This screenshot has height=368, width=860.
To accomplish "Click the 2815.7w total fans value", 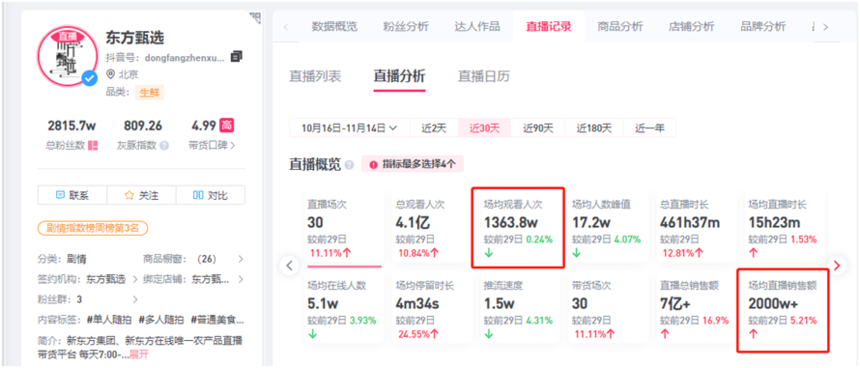I will (x=72, y=126).
